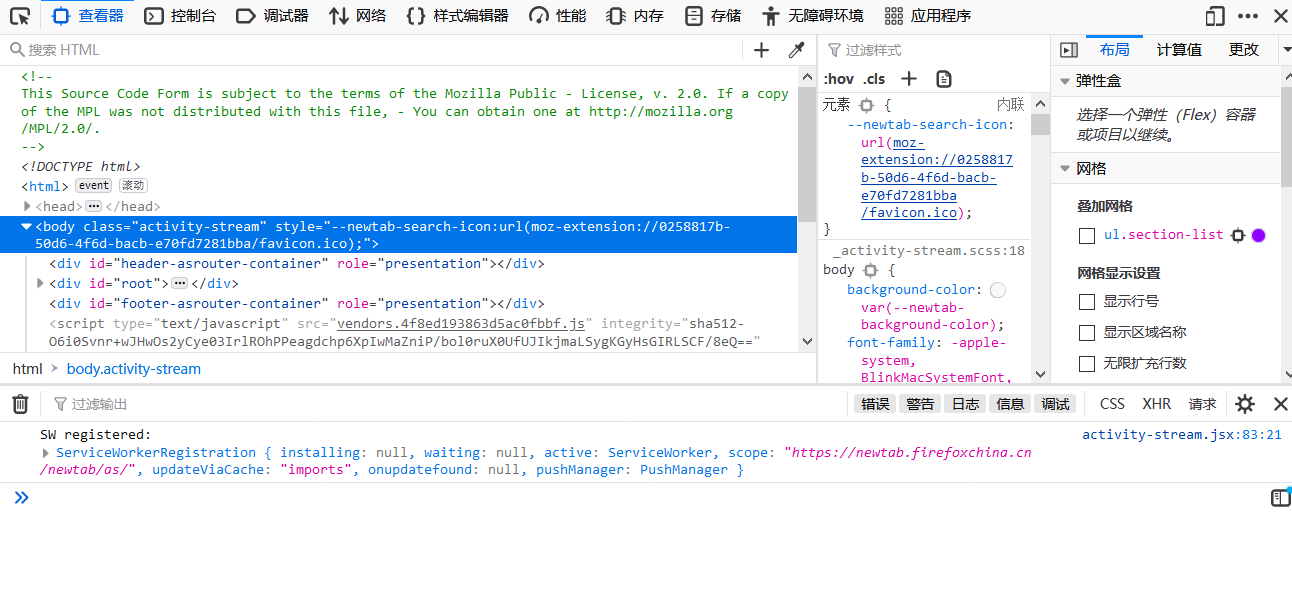Open the DevTools three-dot options menu
Screen dimensions: 1292x615
[1248, 16]
